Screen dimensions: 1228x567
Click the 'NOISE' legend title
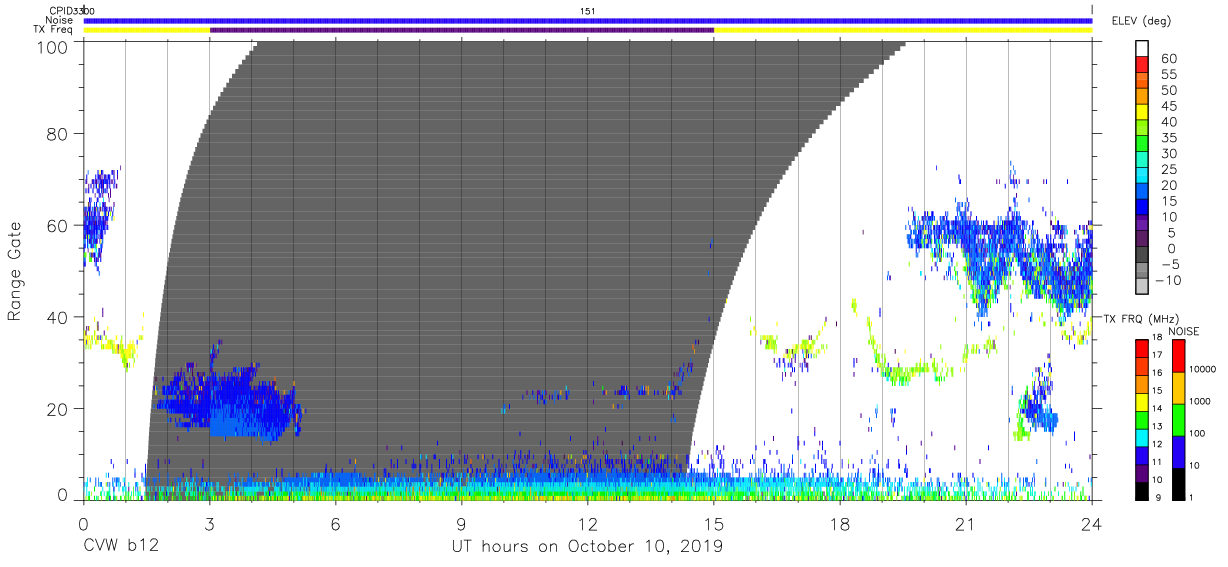pyautogui.click(x=1184, y=331)
